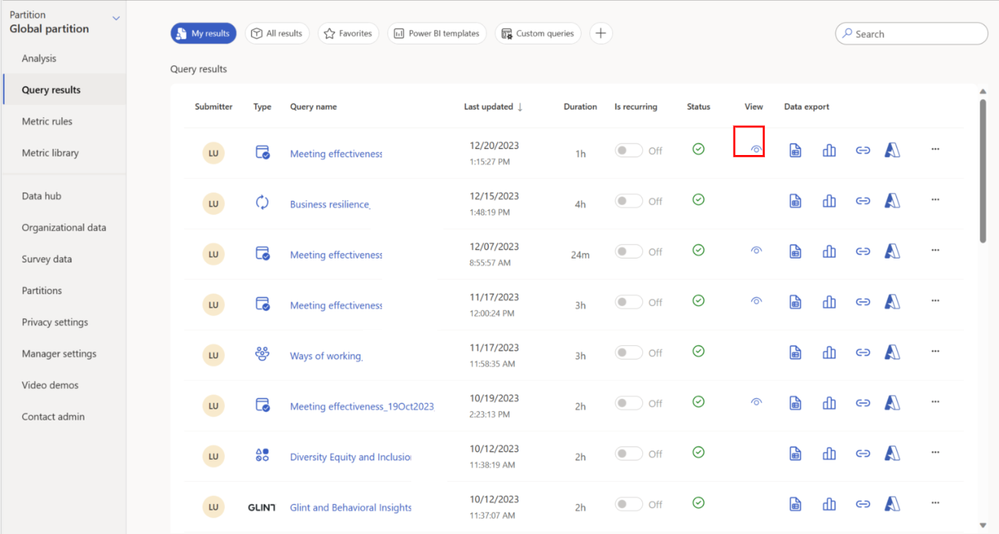Click Ways of working query type icon
Image resolution: width=999 pixels, height=534 pixels.
[x=262, y=354]
